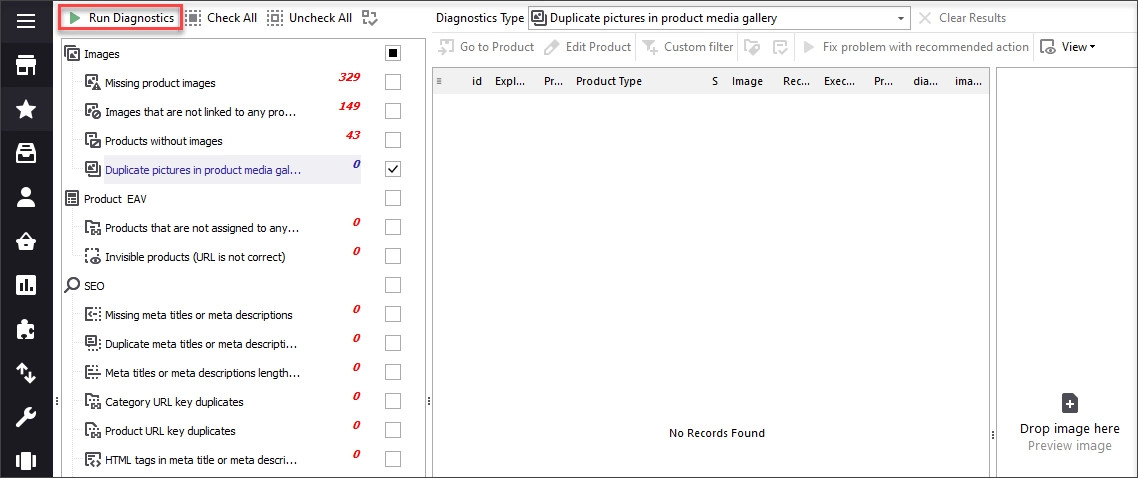The image size is (1138, 478).
Task: Click Check All in toolbar
Action: click(221, 18)
